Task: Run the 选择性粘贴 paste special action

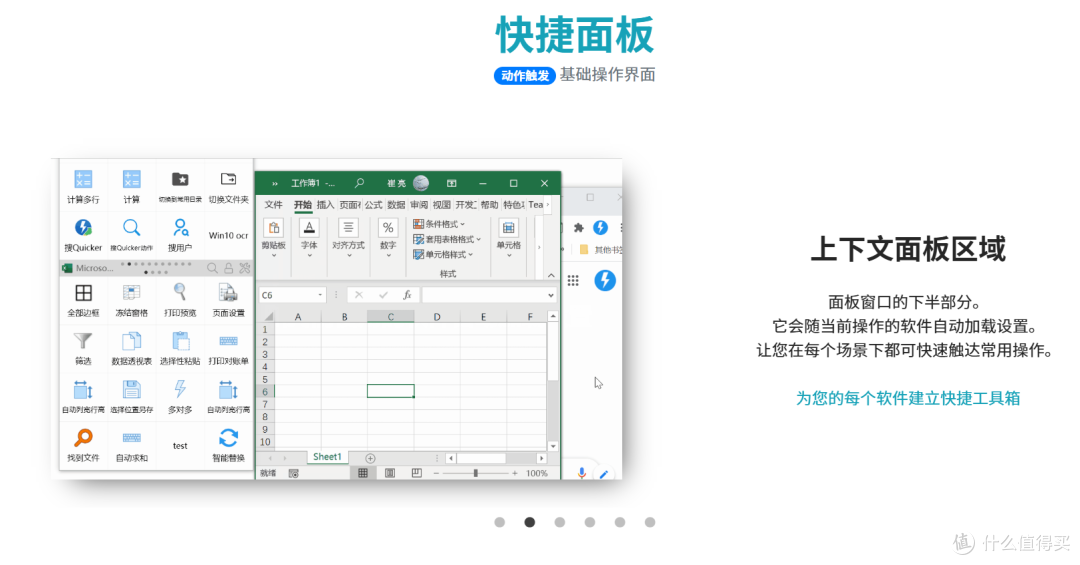Action: pyautogui.click(x=180, y=348)
